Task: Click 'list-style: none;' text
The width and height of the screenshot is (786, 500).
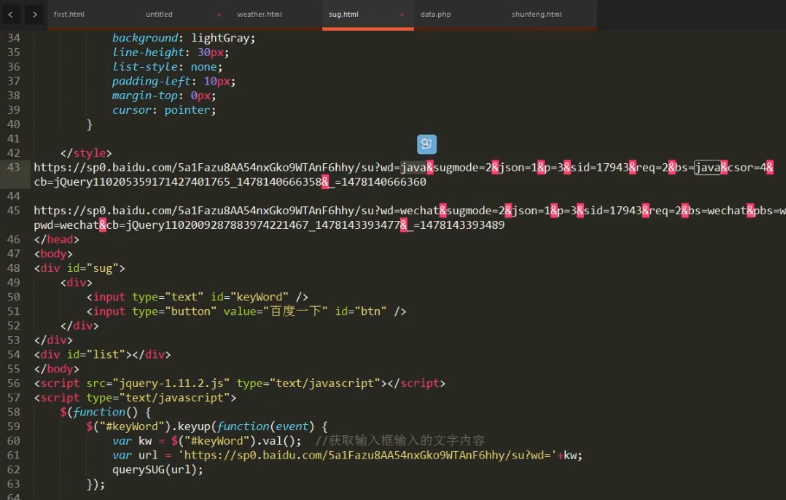Action: 167,67
